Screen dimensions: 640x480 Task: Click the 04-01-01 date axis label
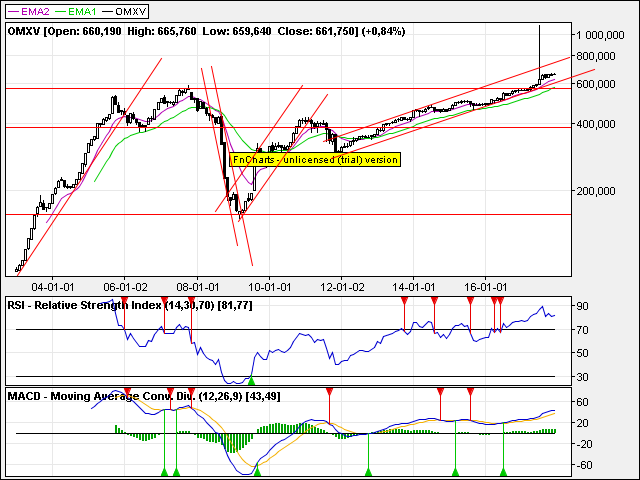tap(53, 287)
